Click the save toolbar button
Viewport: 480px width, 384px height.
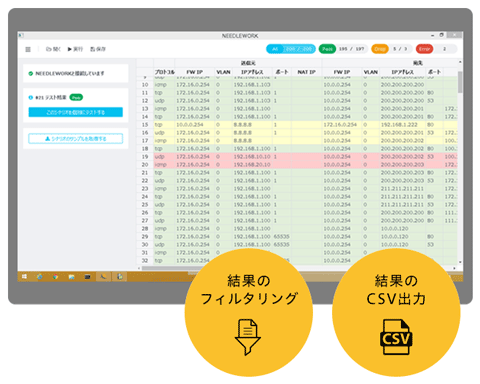coord(98,49)
